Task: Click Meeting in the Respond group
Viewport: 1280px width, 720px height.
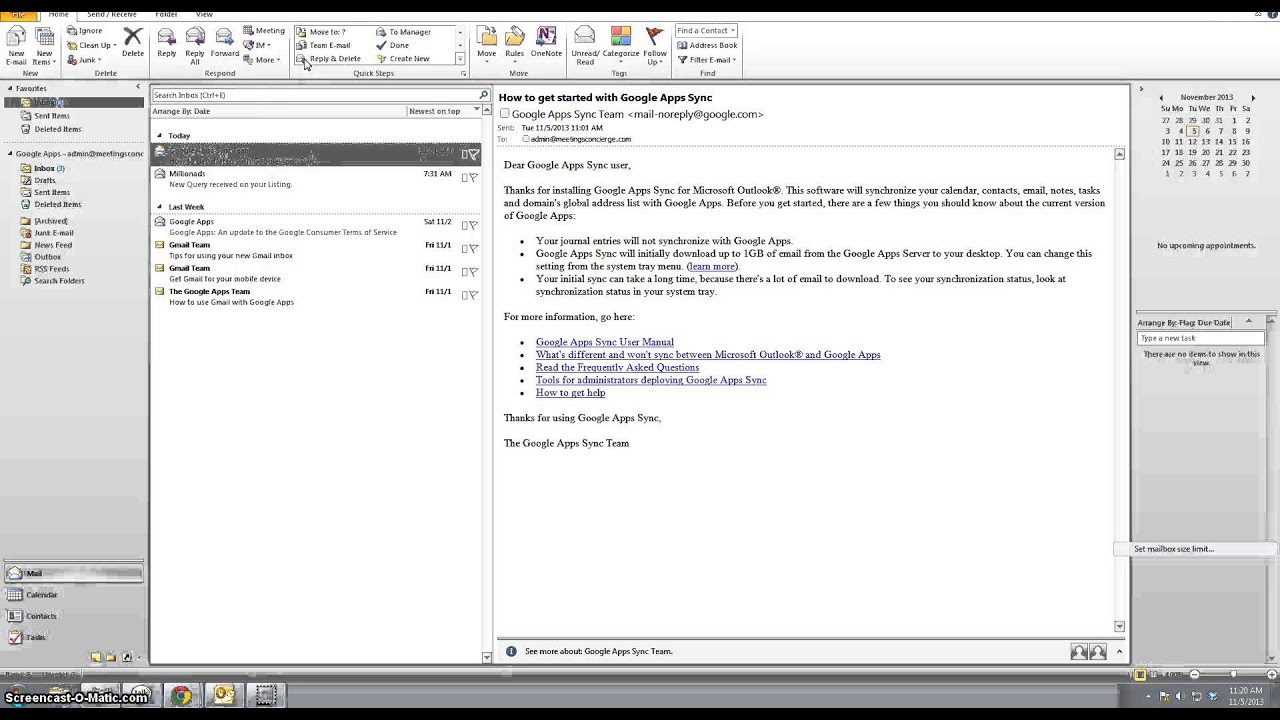Action: (x=264, y=31)
